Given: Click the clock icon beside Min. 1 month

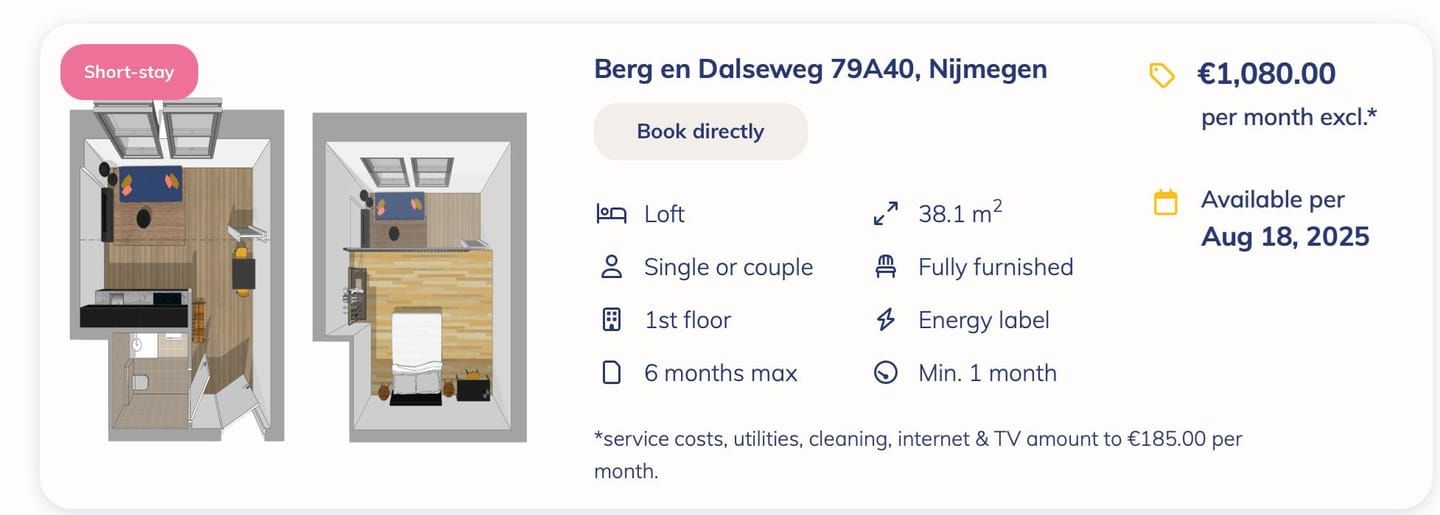Looking at the screenshot, I should click(886, 373).
